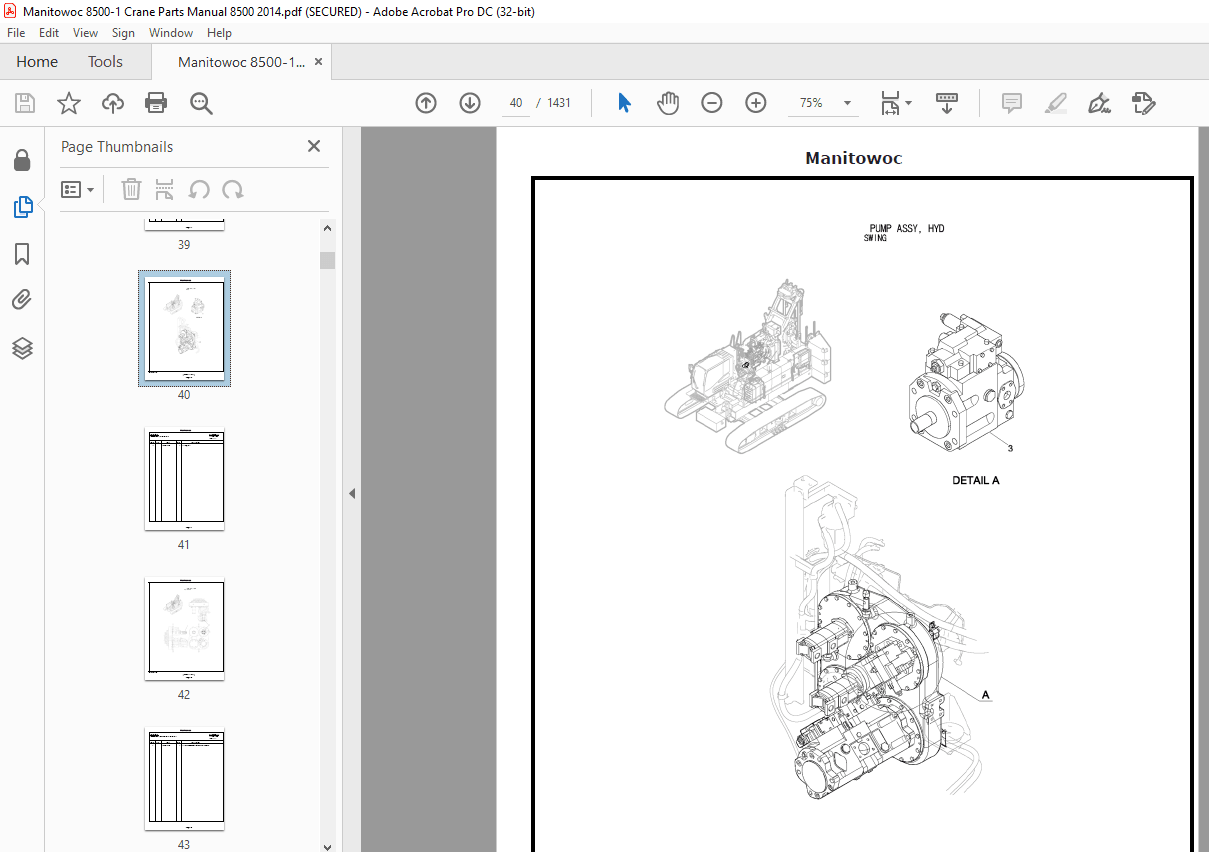Go to the next page with down arrow
The width and height of the screenshot is (1209, 852).
pyautogui.click(x=469, y=103)
